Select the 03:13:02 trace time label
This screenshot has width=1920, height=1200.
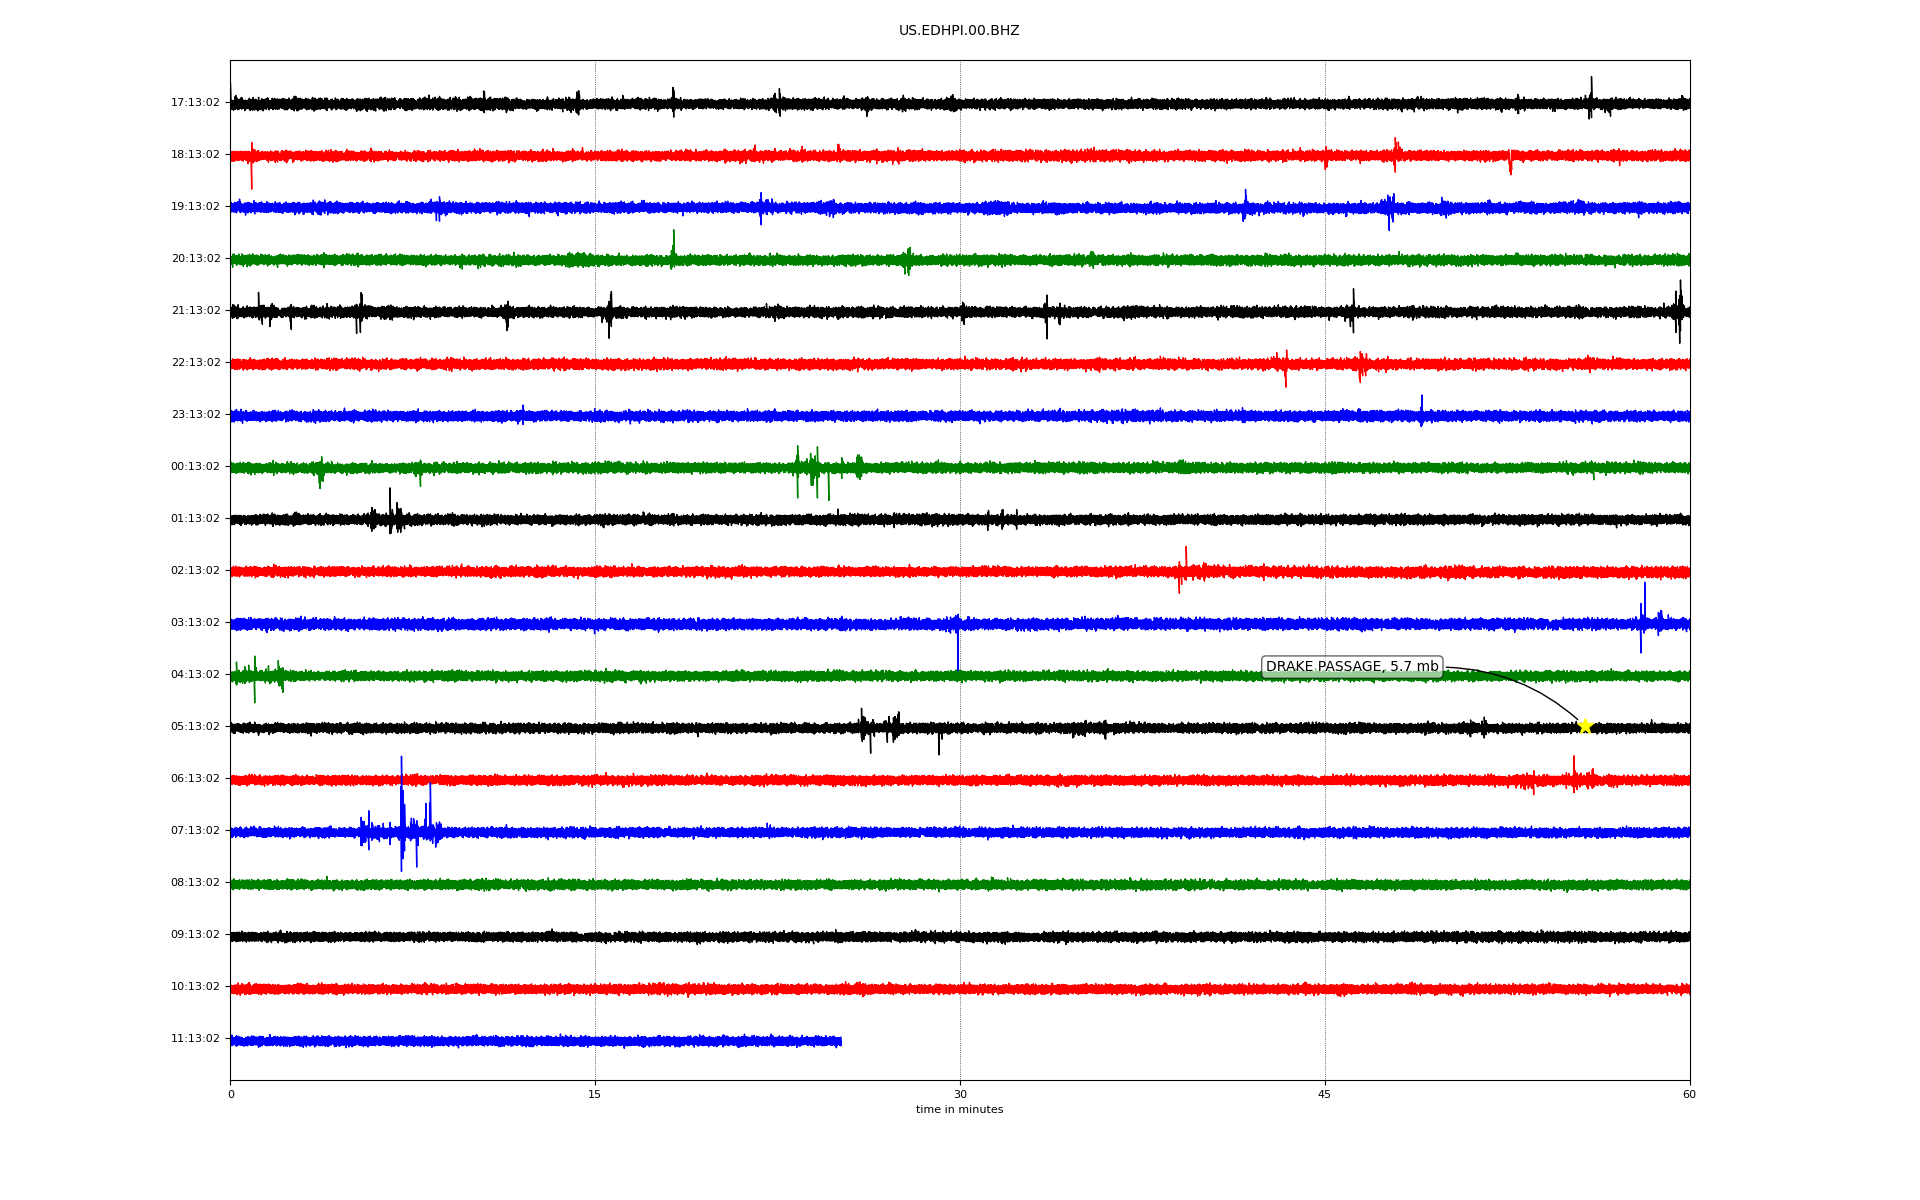pyautogui.click(x=195, y=622)
